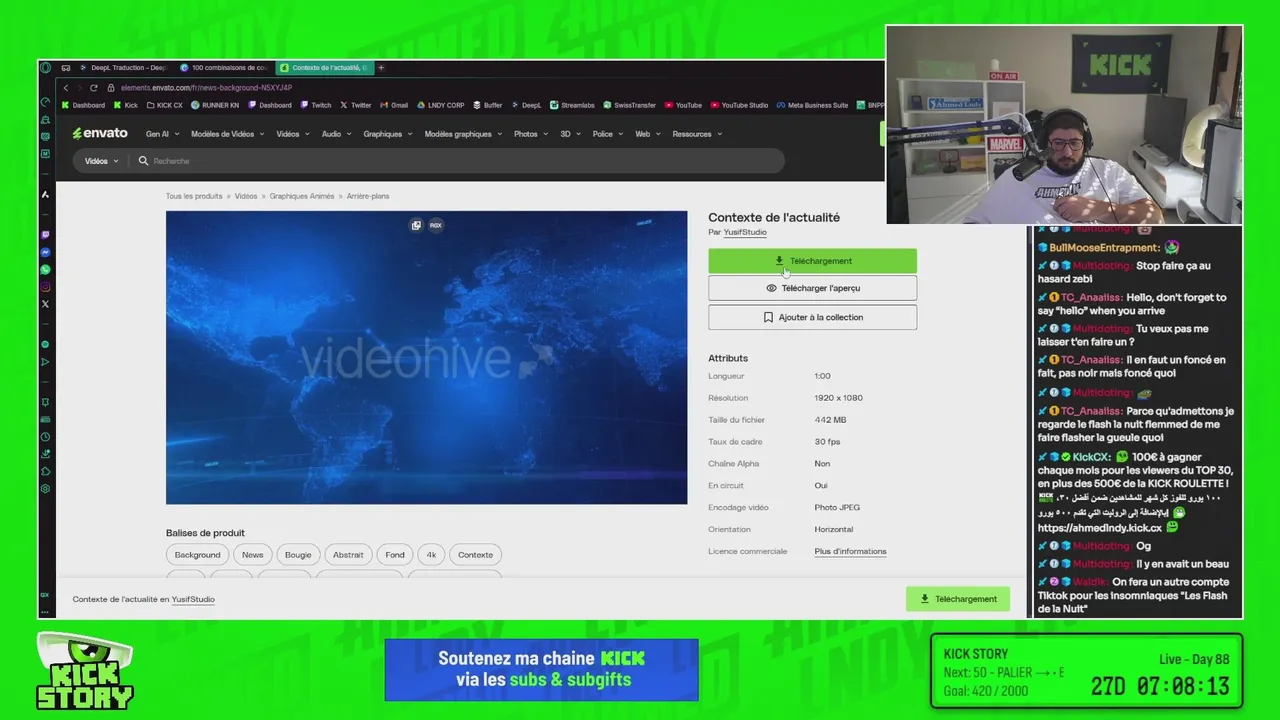Expand the Web menu

tap(647, 134)
